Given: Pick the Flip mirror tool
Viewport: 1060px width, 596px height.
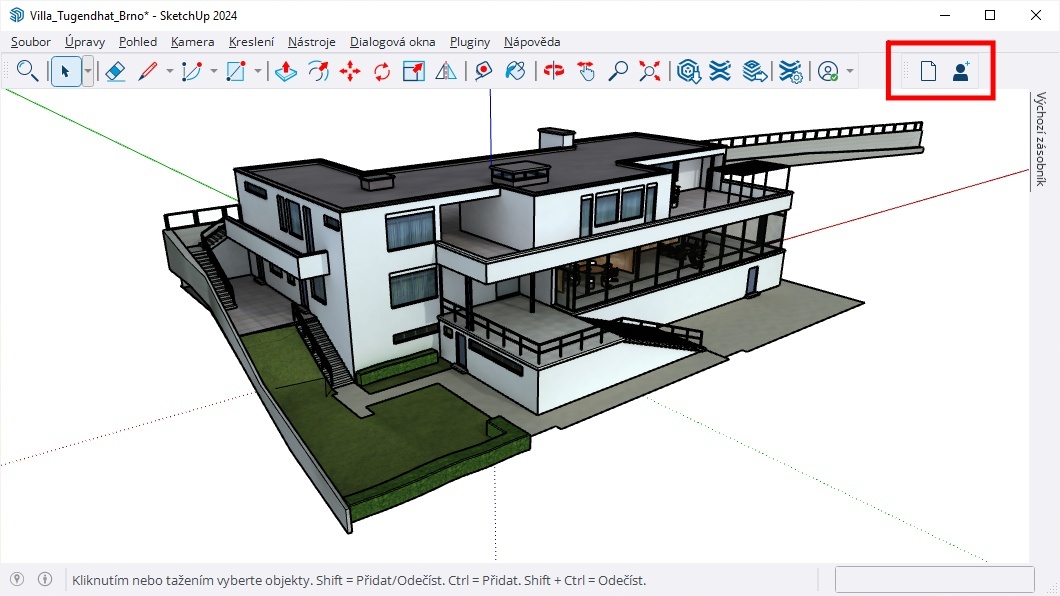Looking at the screenshot, I should click(445, 71).
